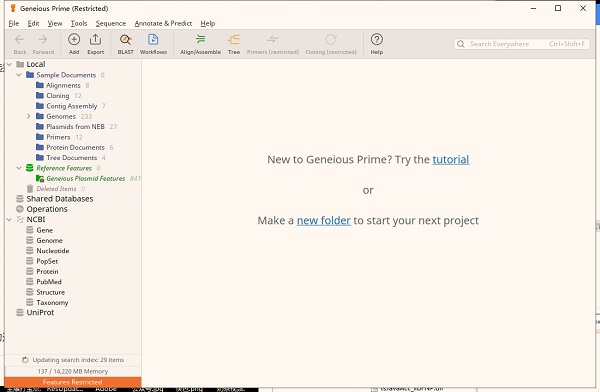Select the NCBI Taxonomy database
The height and width of the screenshot is (392, 600).
tap(52, 302)
